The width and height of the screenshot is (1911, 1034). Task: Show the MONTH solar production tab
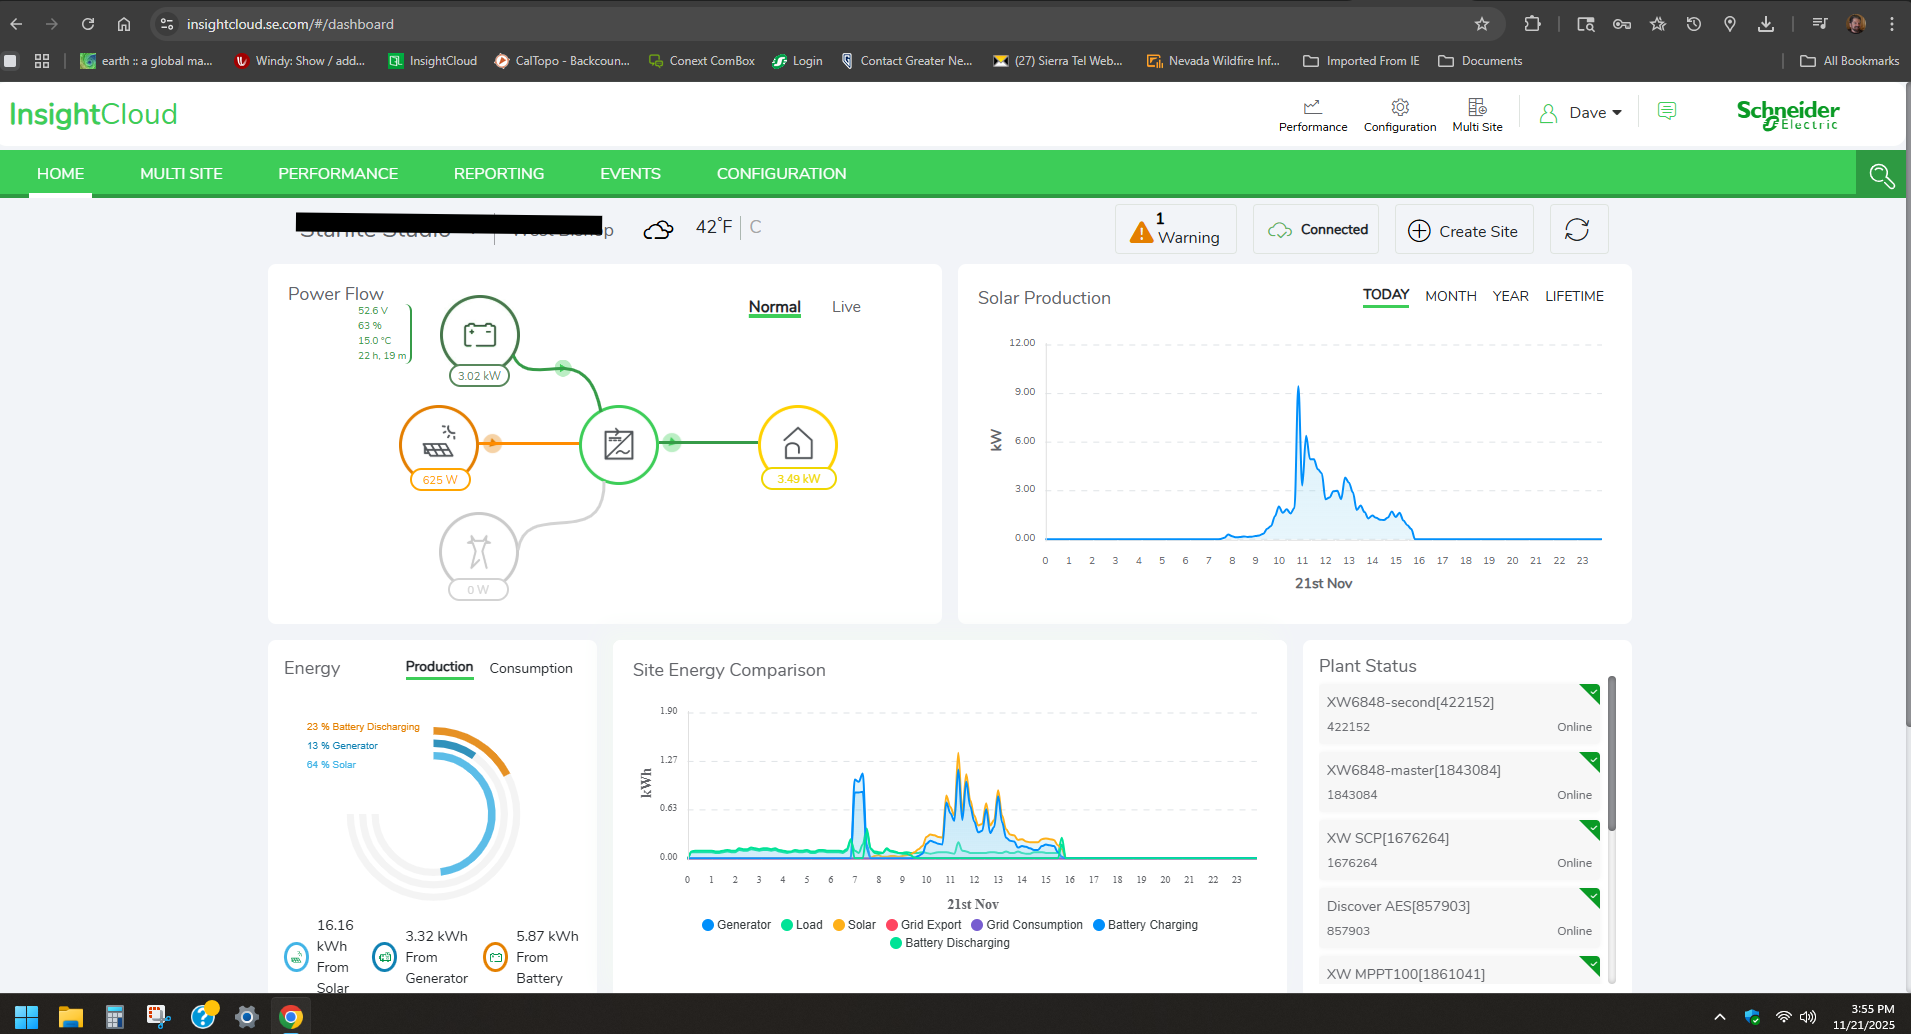1451,296
